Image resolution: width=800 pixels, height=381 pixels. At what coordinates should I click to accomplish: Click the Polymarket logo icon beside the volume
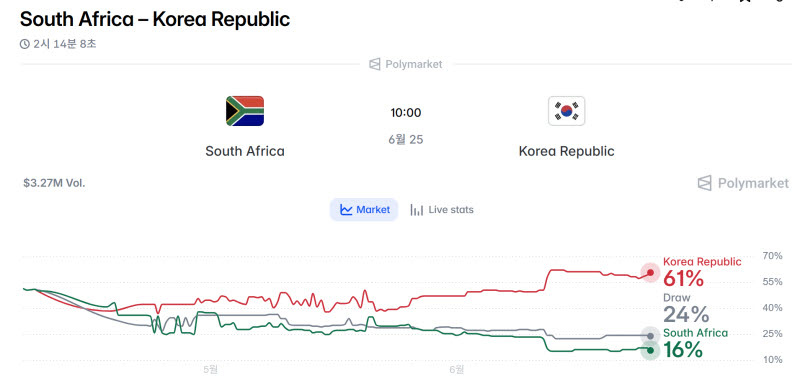click(704, 183)
